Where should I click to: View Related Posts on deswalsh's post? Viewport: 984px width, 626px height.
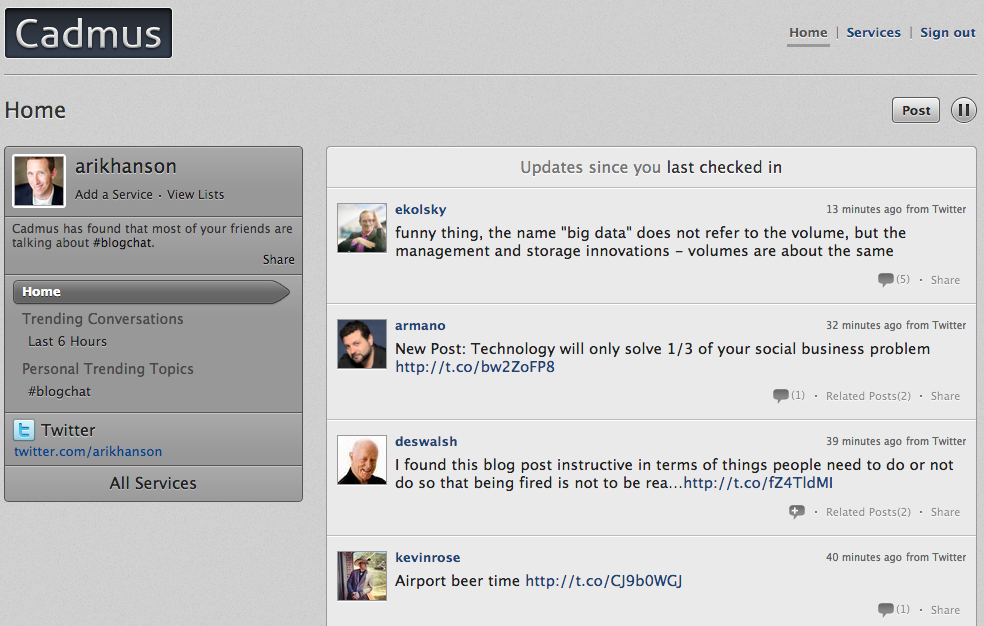pyautogui.click(x=868, y=512)
